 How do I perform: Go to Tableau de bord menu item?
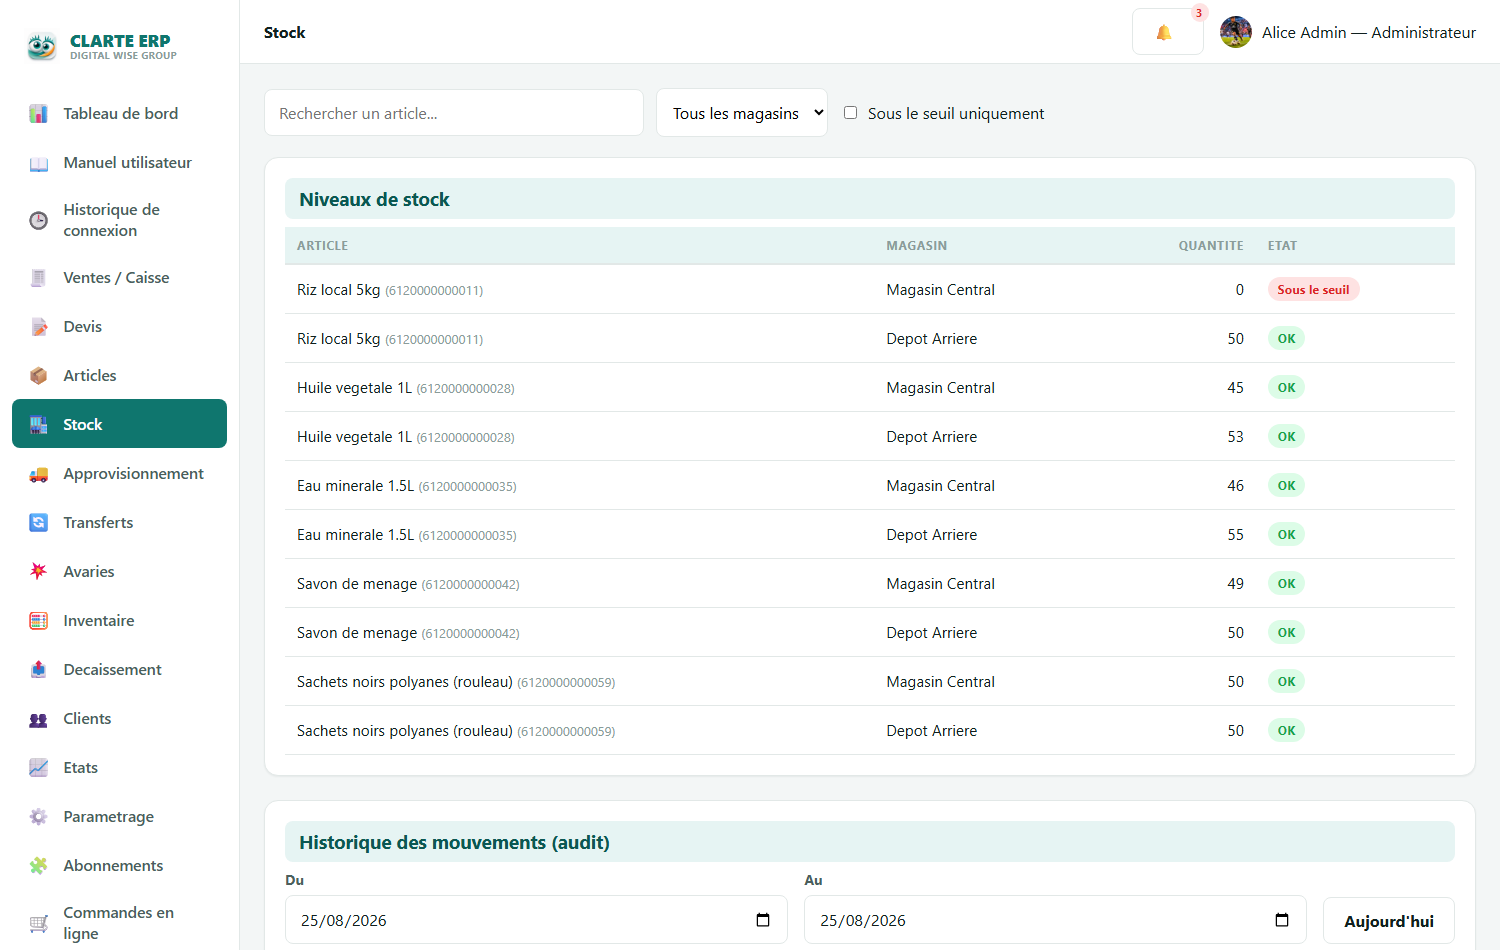point(119,114)
